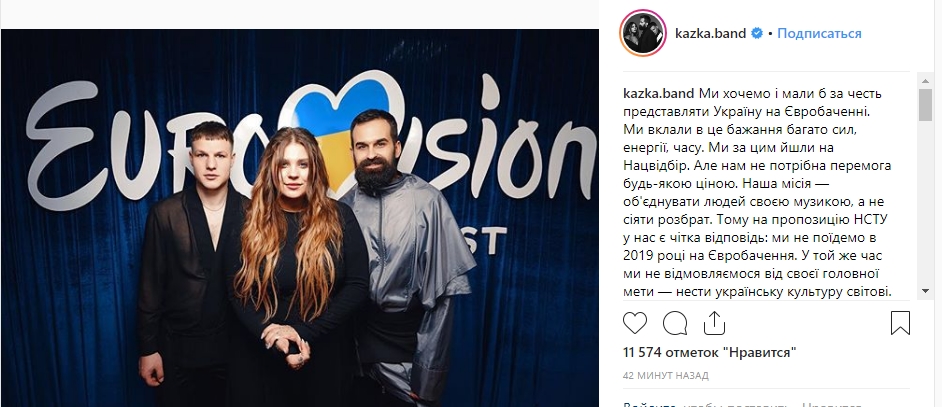Click the empty scrollbar track below the thumb
The width and height of the screenshot is (942, 407).
coord(925,203)
